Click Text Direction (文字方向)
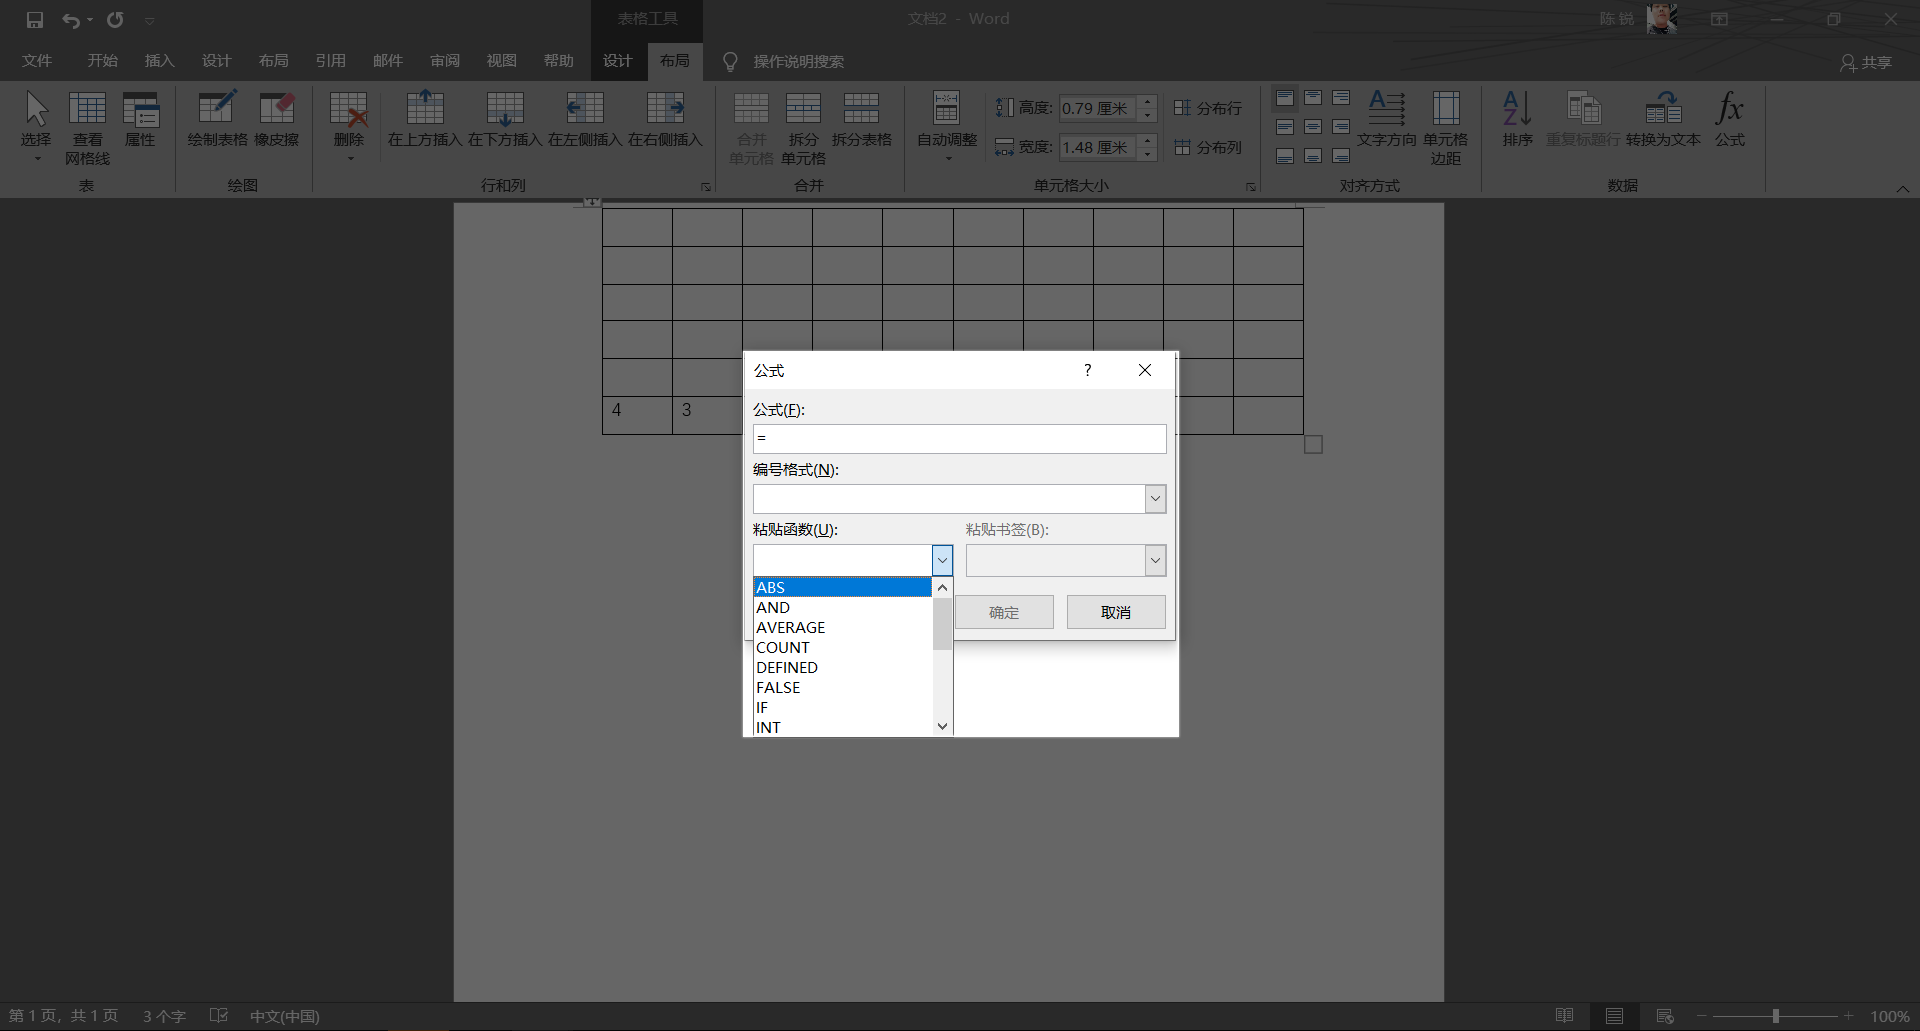This screenshot has height=1031, width=1920. pos(1386,119)
